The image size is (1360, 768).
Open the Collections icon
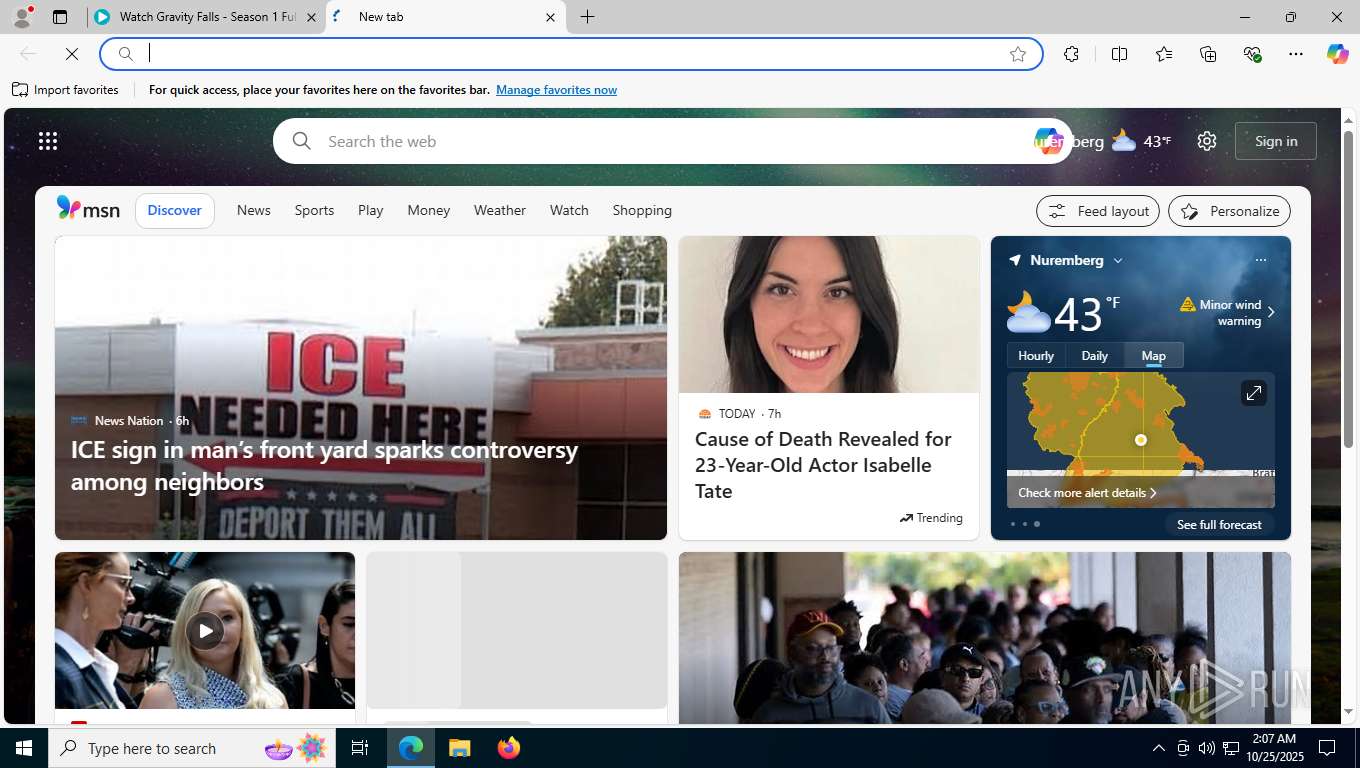(x=1208, y=54)
